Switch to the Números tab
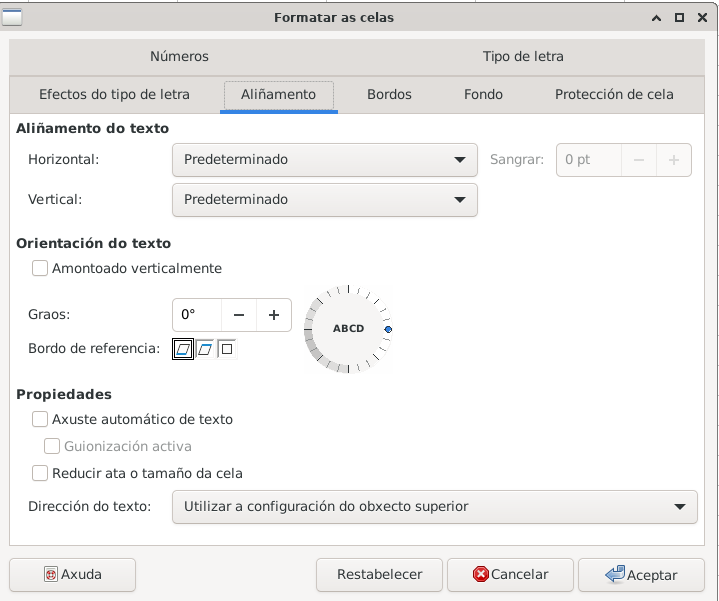 coord(179,57)
